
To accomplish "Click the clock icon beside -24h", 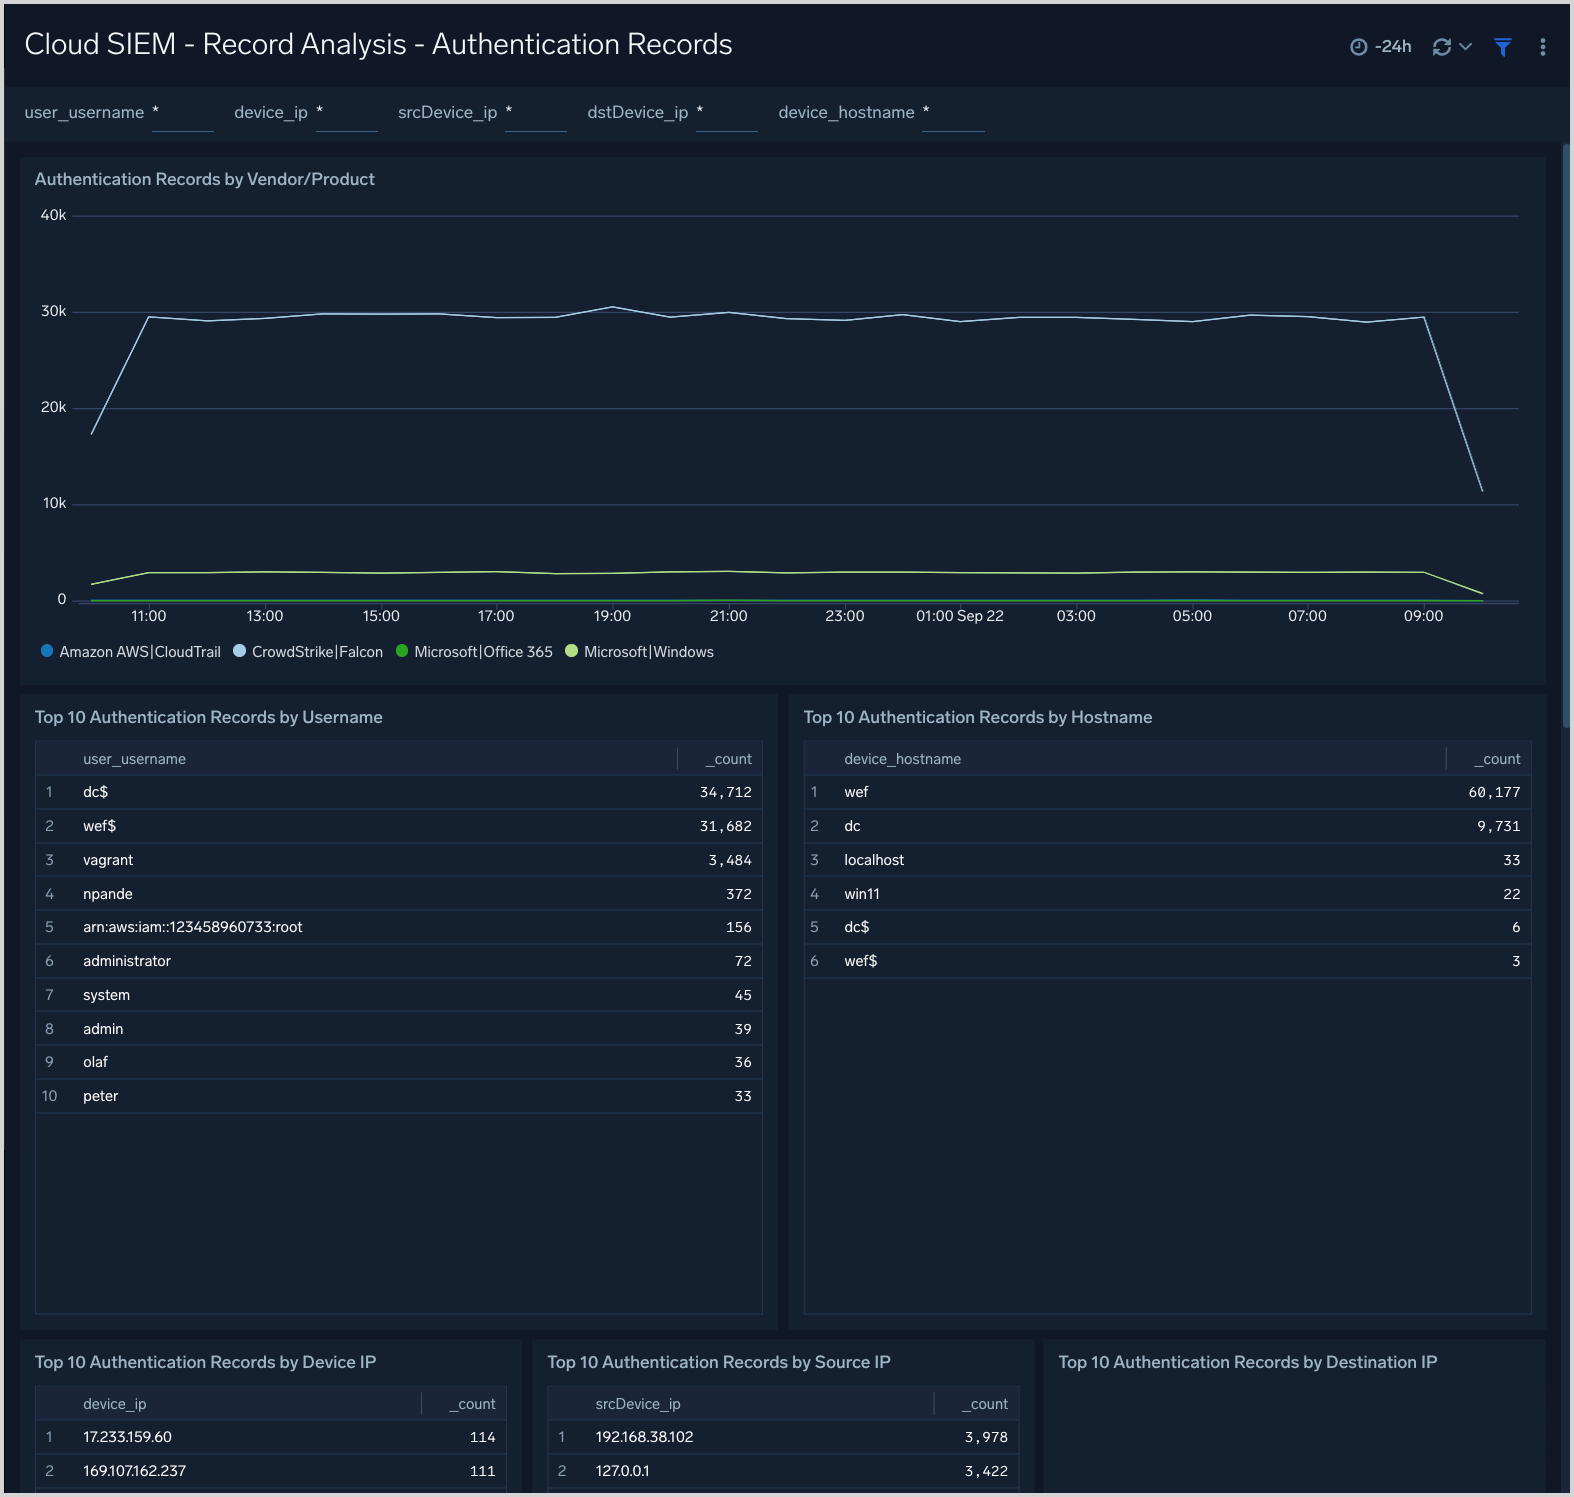I will click(x=1358, y=47).
